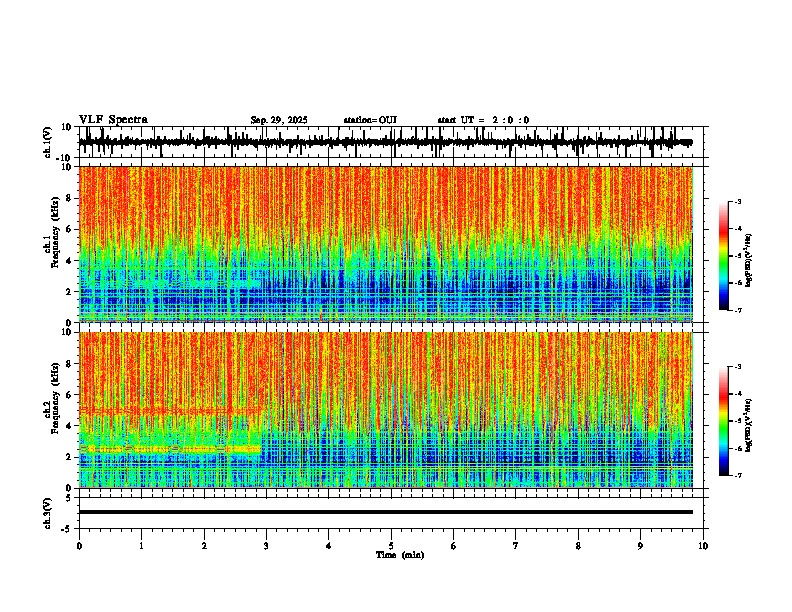The image size is (792, 612).
Task: Click the ch.2 colorbar label 'log(PSD)(V²/Hz)'
Action: point(748,425)
